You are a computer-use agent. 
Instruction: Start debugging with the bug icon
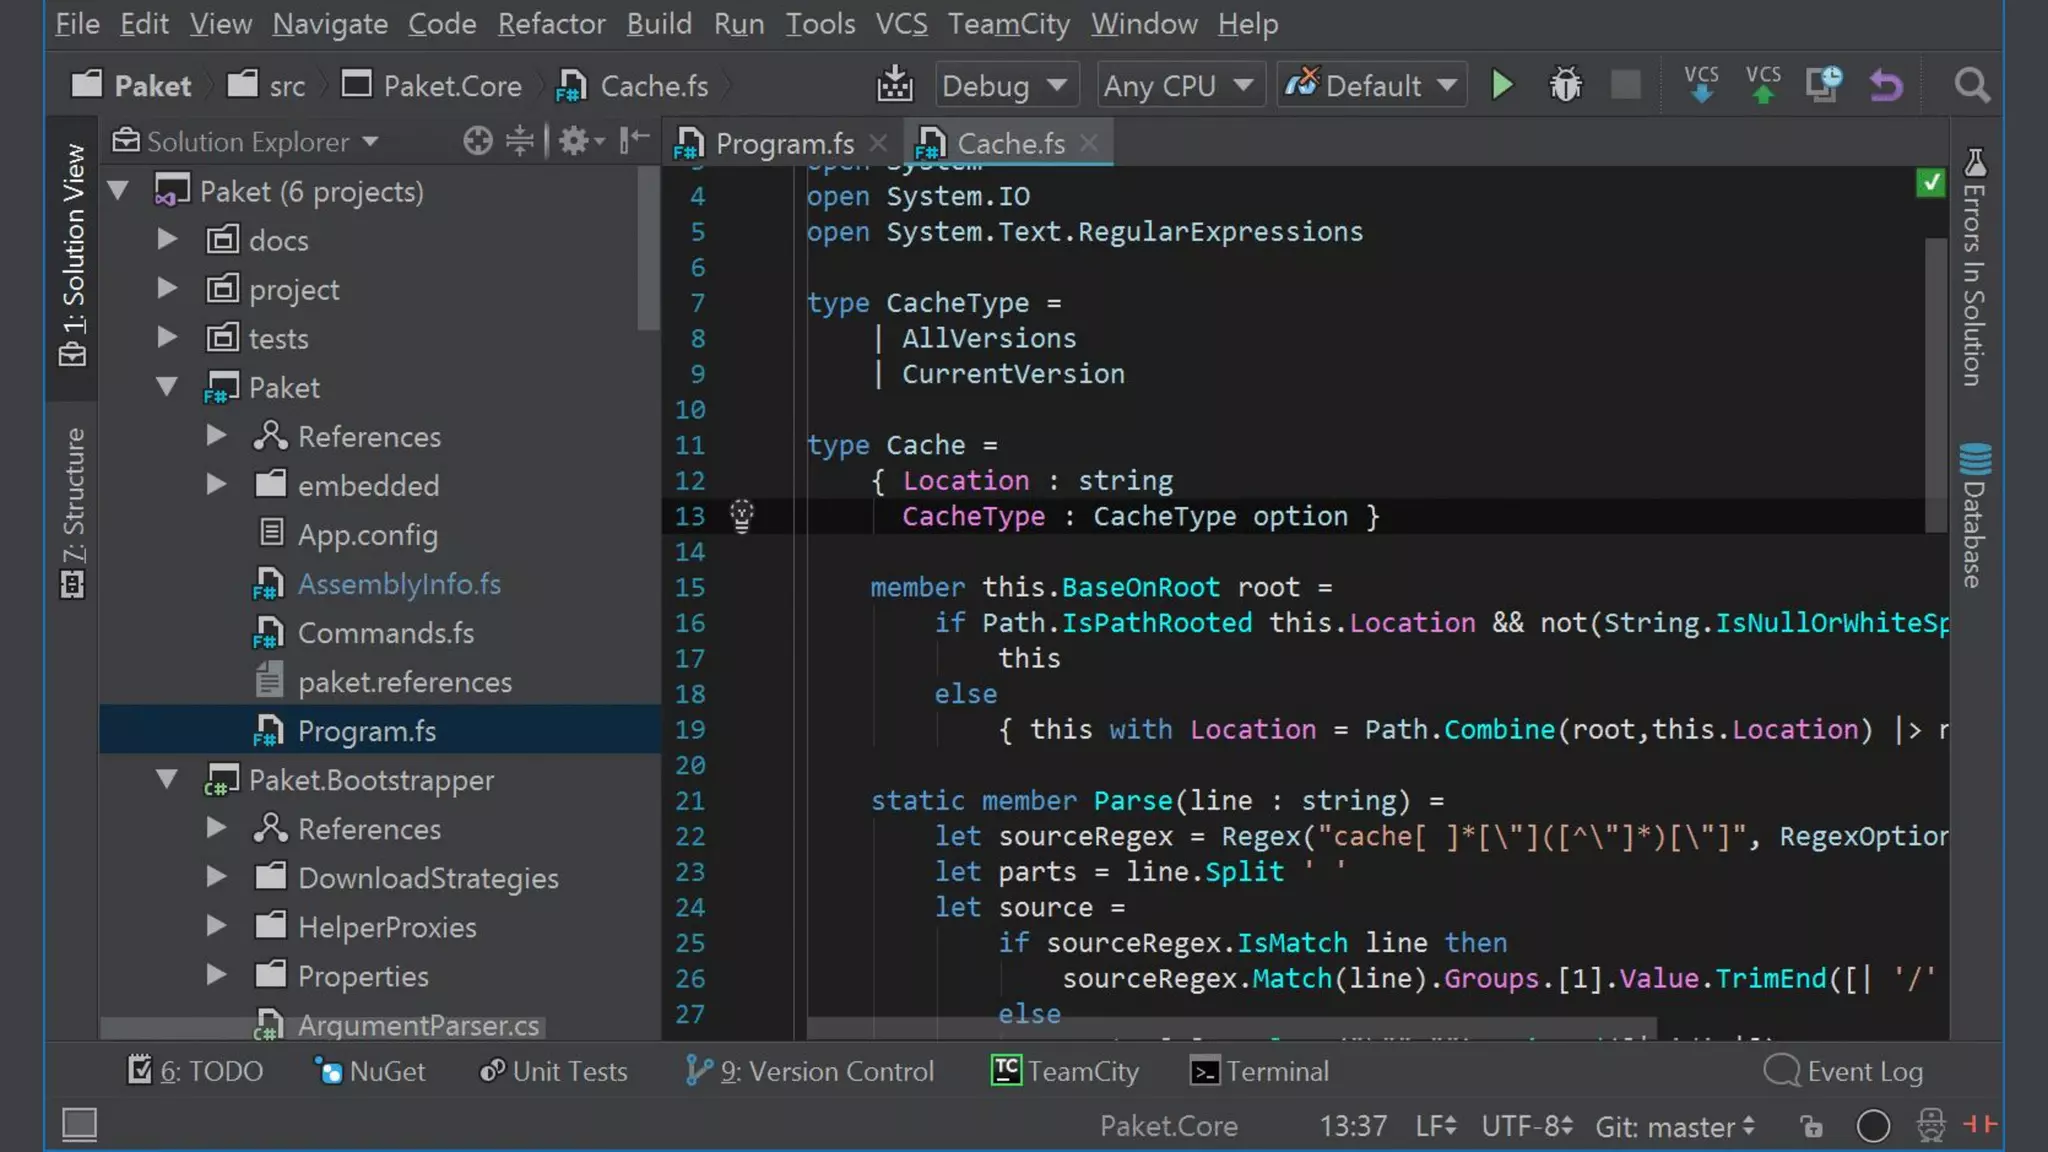1565,85
